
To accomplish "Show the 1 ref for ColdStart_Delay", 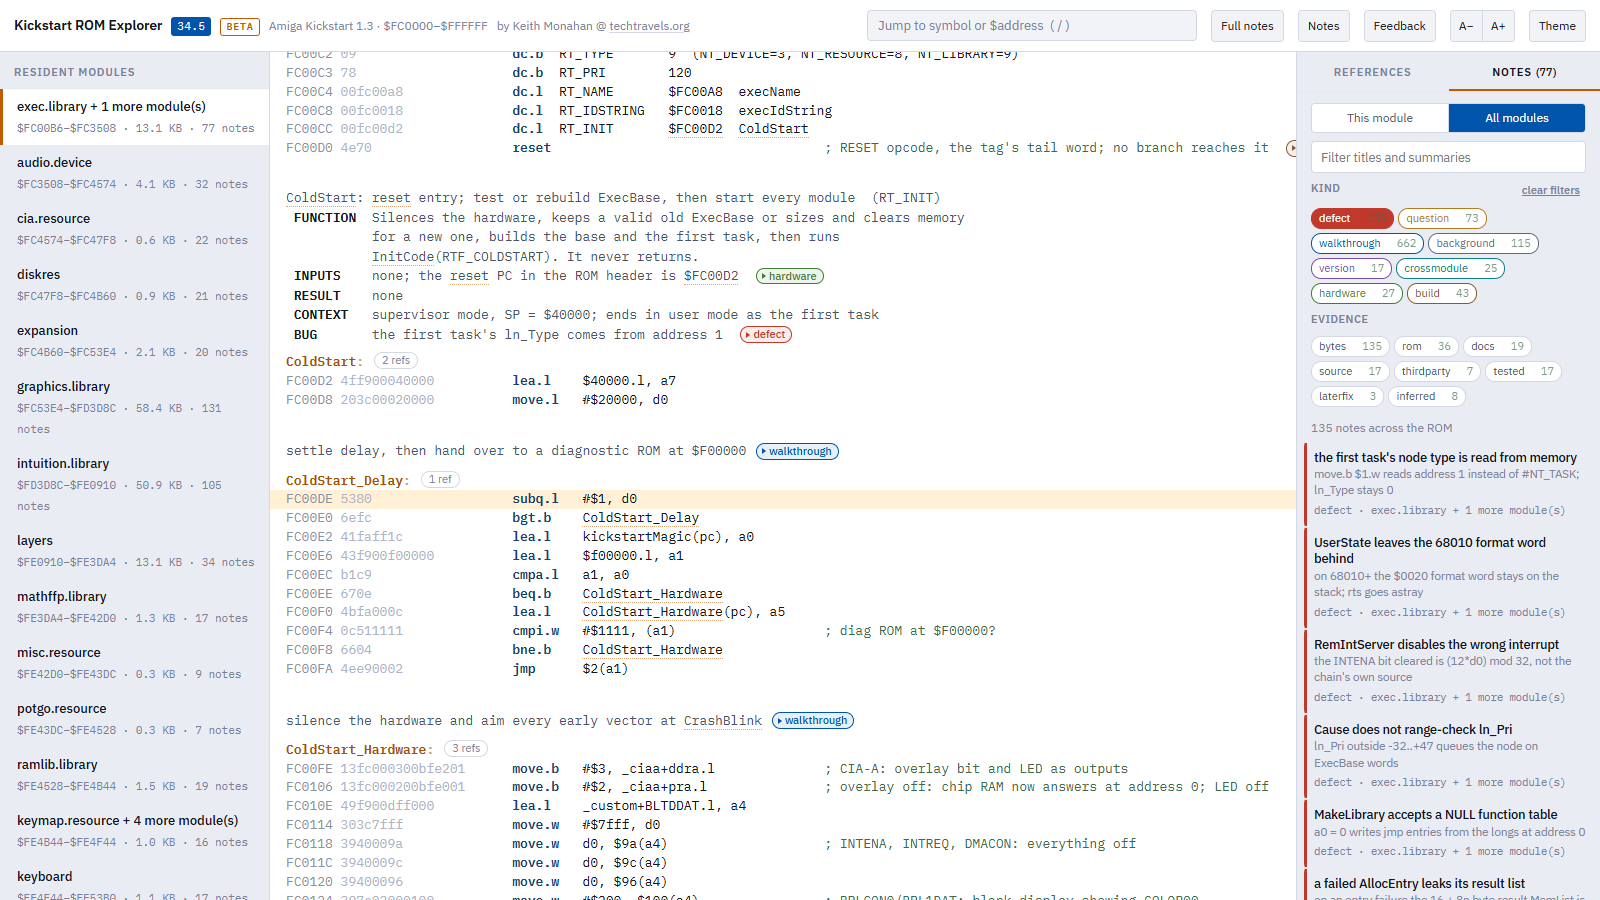I will pos(440,479).
